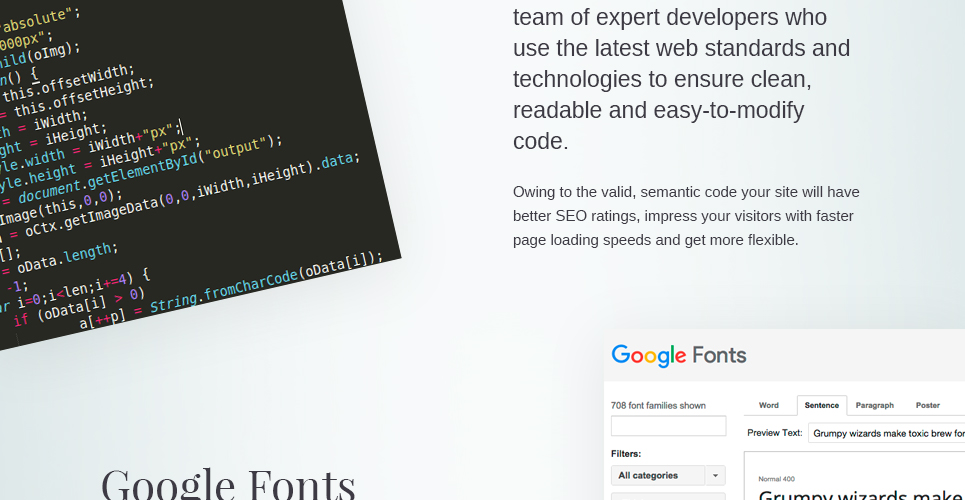This screenshot has height=500, width=965.
Task: Switch to the Poster preview tab
Action: point(927,405)
